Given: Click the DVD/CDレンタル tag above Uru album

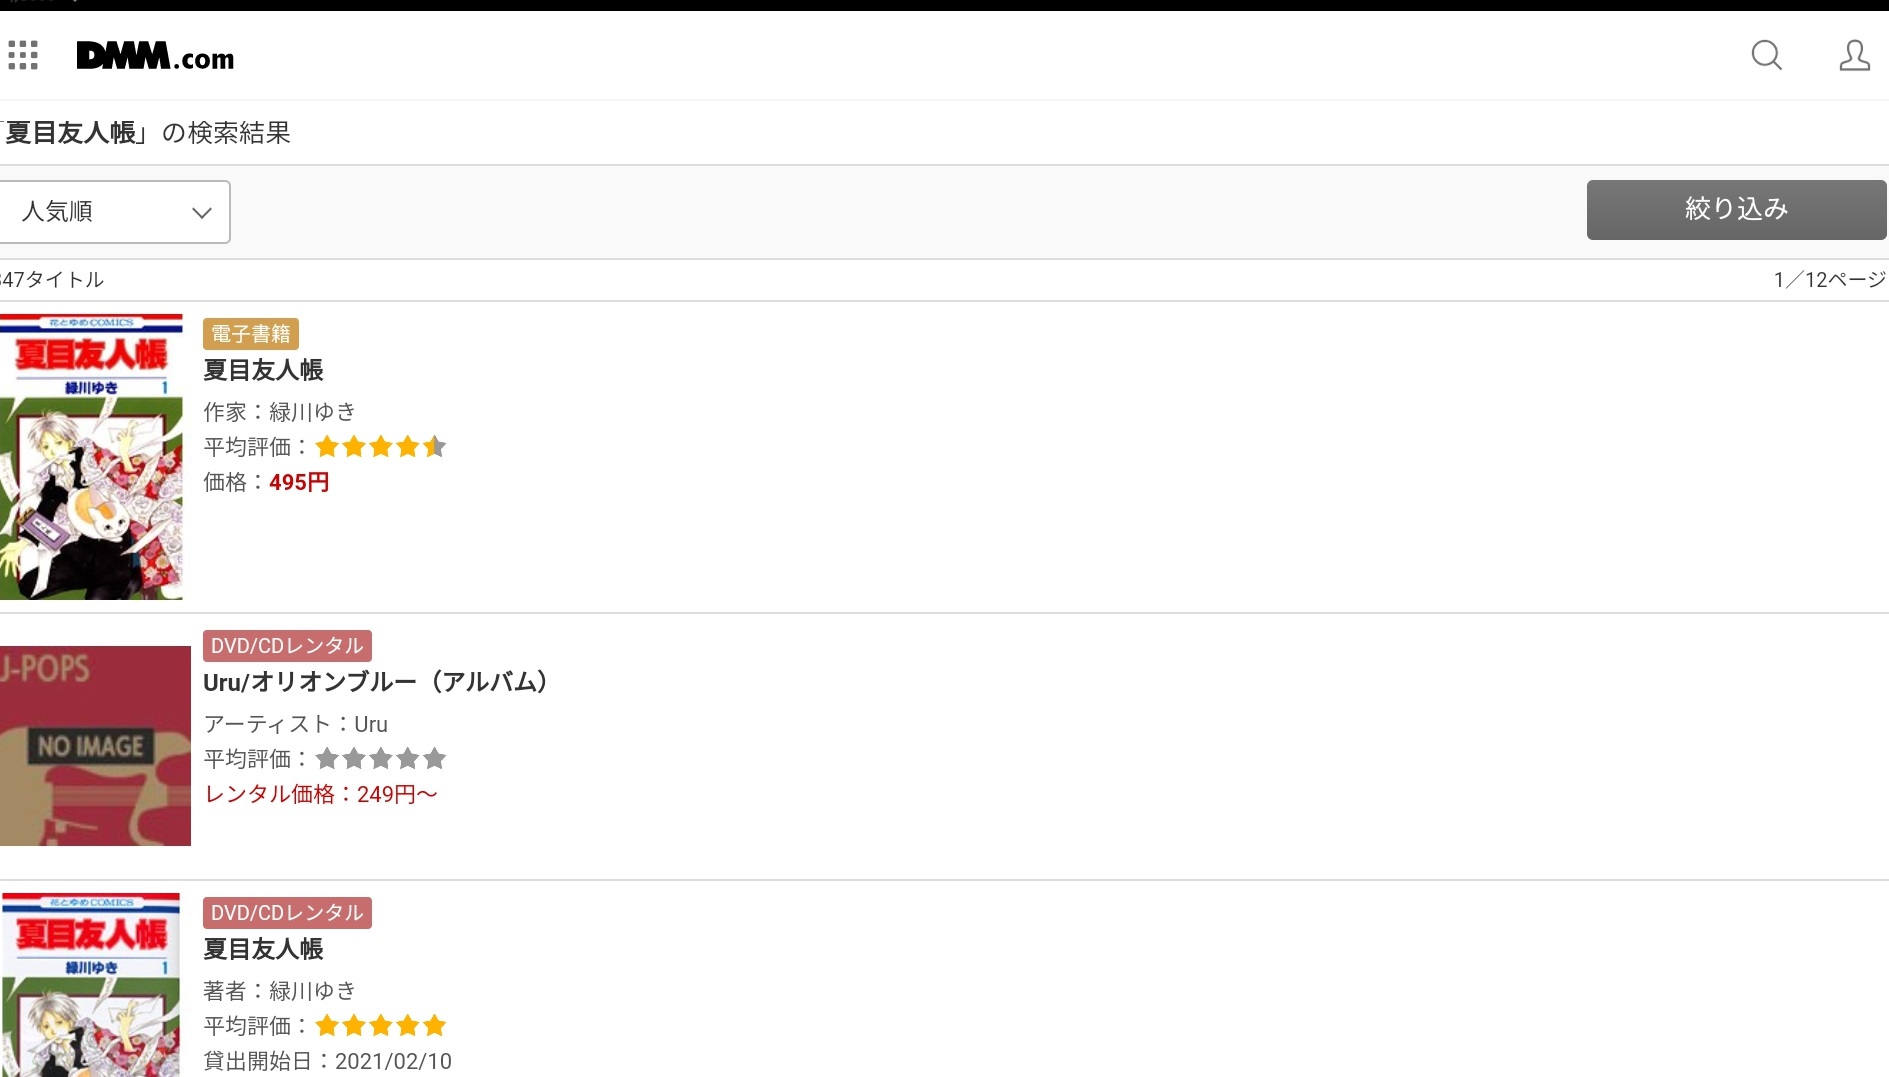Looking at the screenshot, I should coord(287,646).
